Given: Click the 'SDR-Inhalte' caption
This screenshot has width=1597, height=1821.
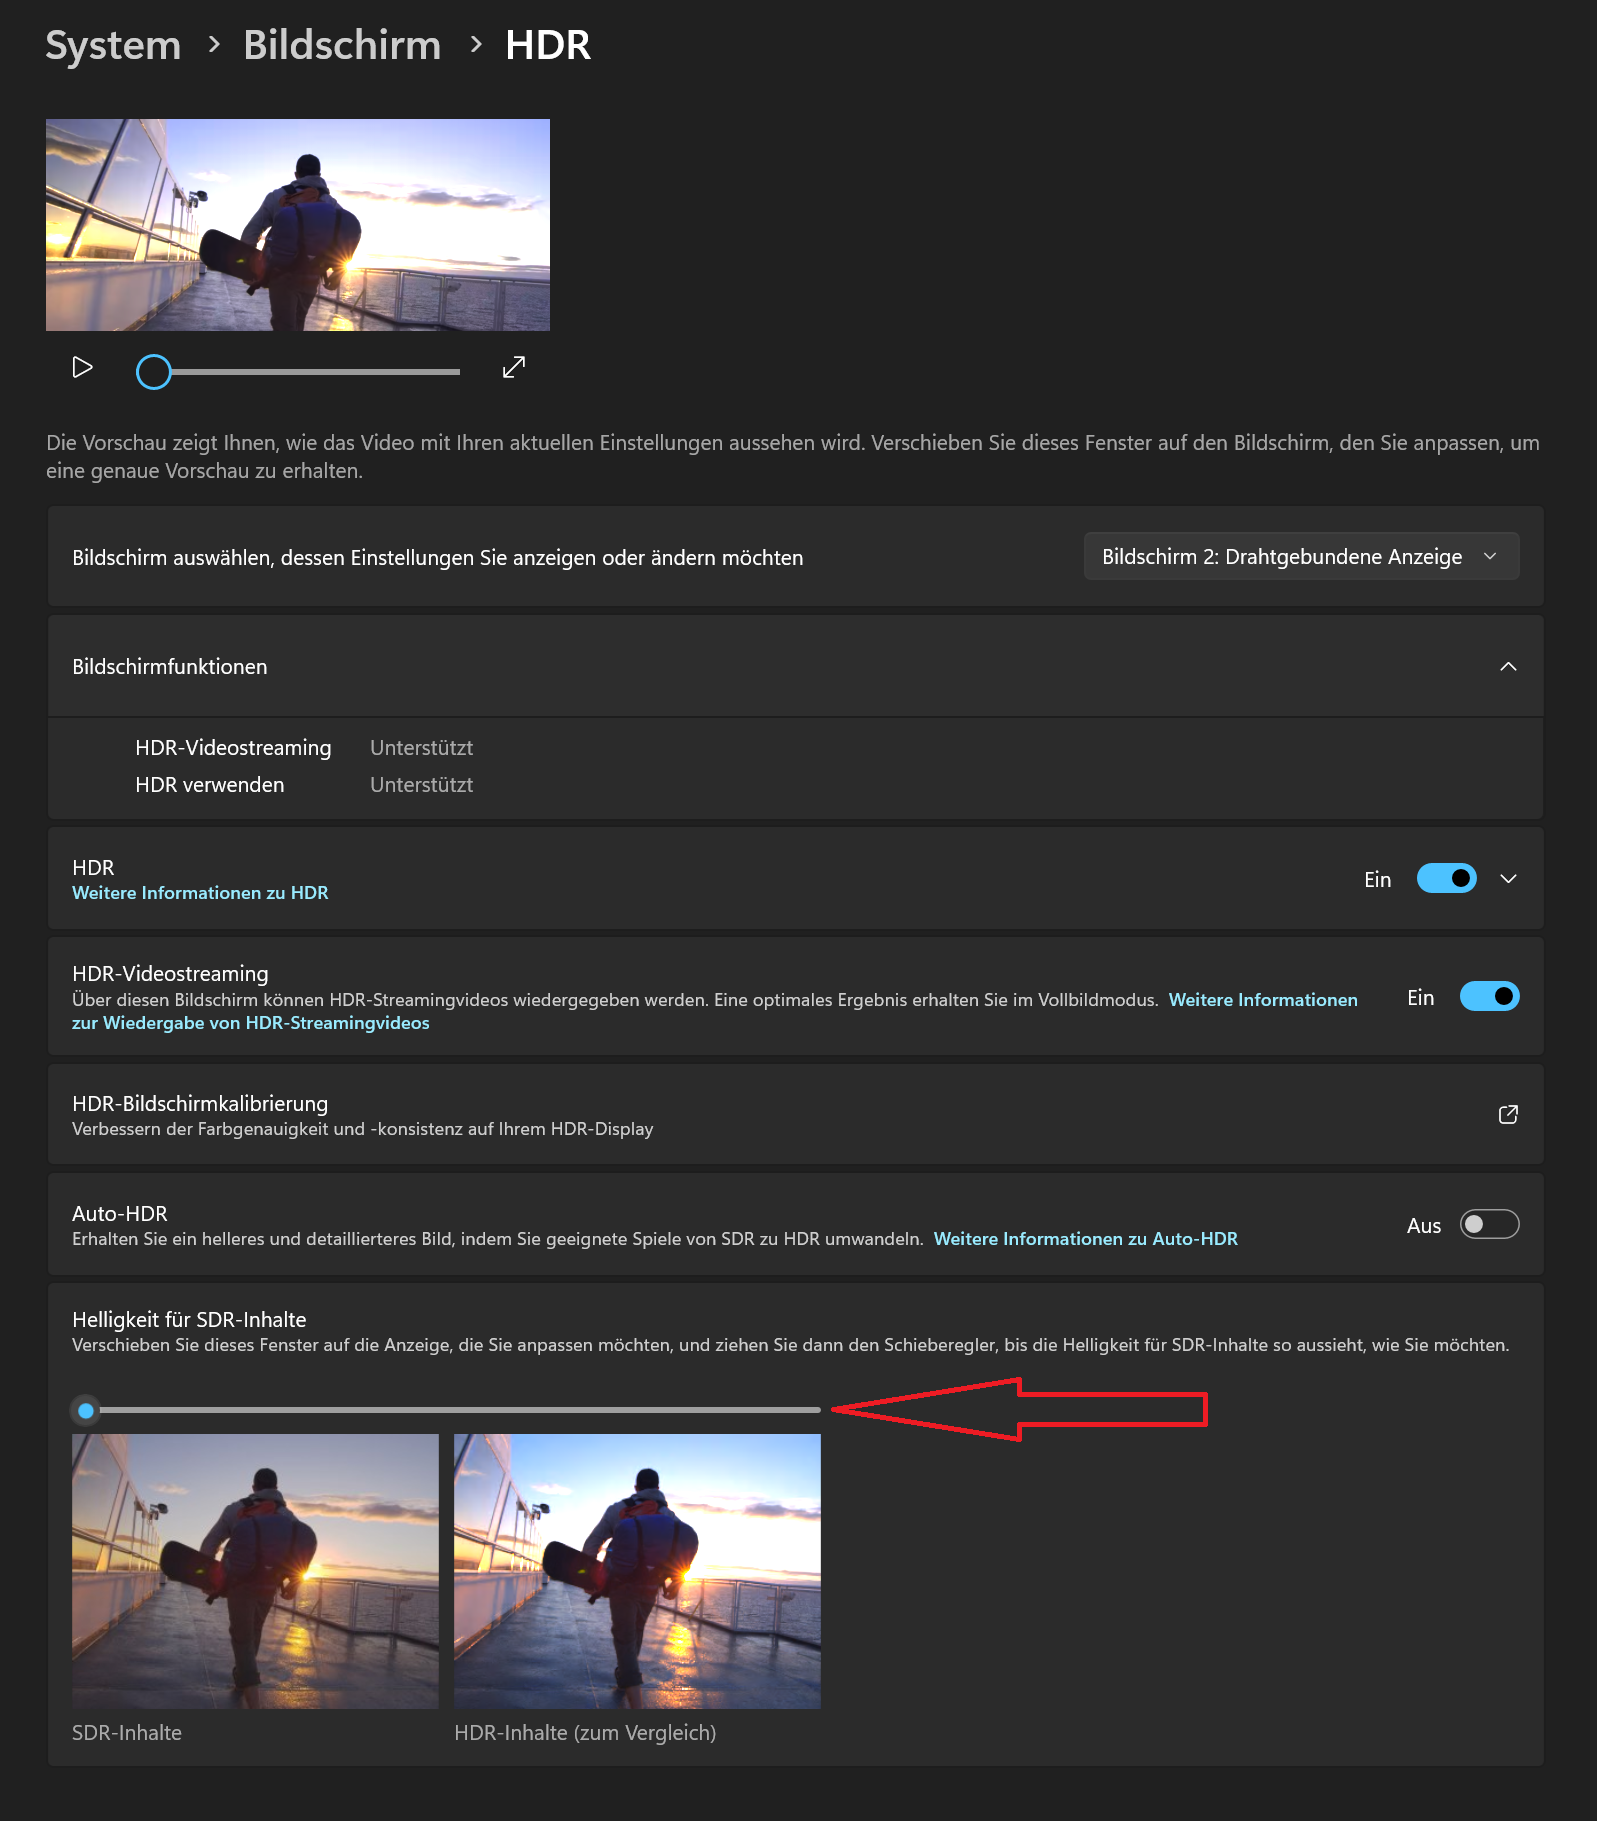Looking at the screenshot, I should pyautogui.click(x=127, y=1733).
